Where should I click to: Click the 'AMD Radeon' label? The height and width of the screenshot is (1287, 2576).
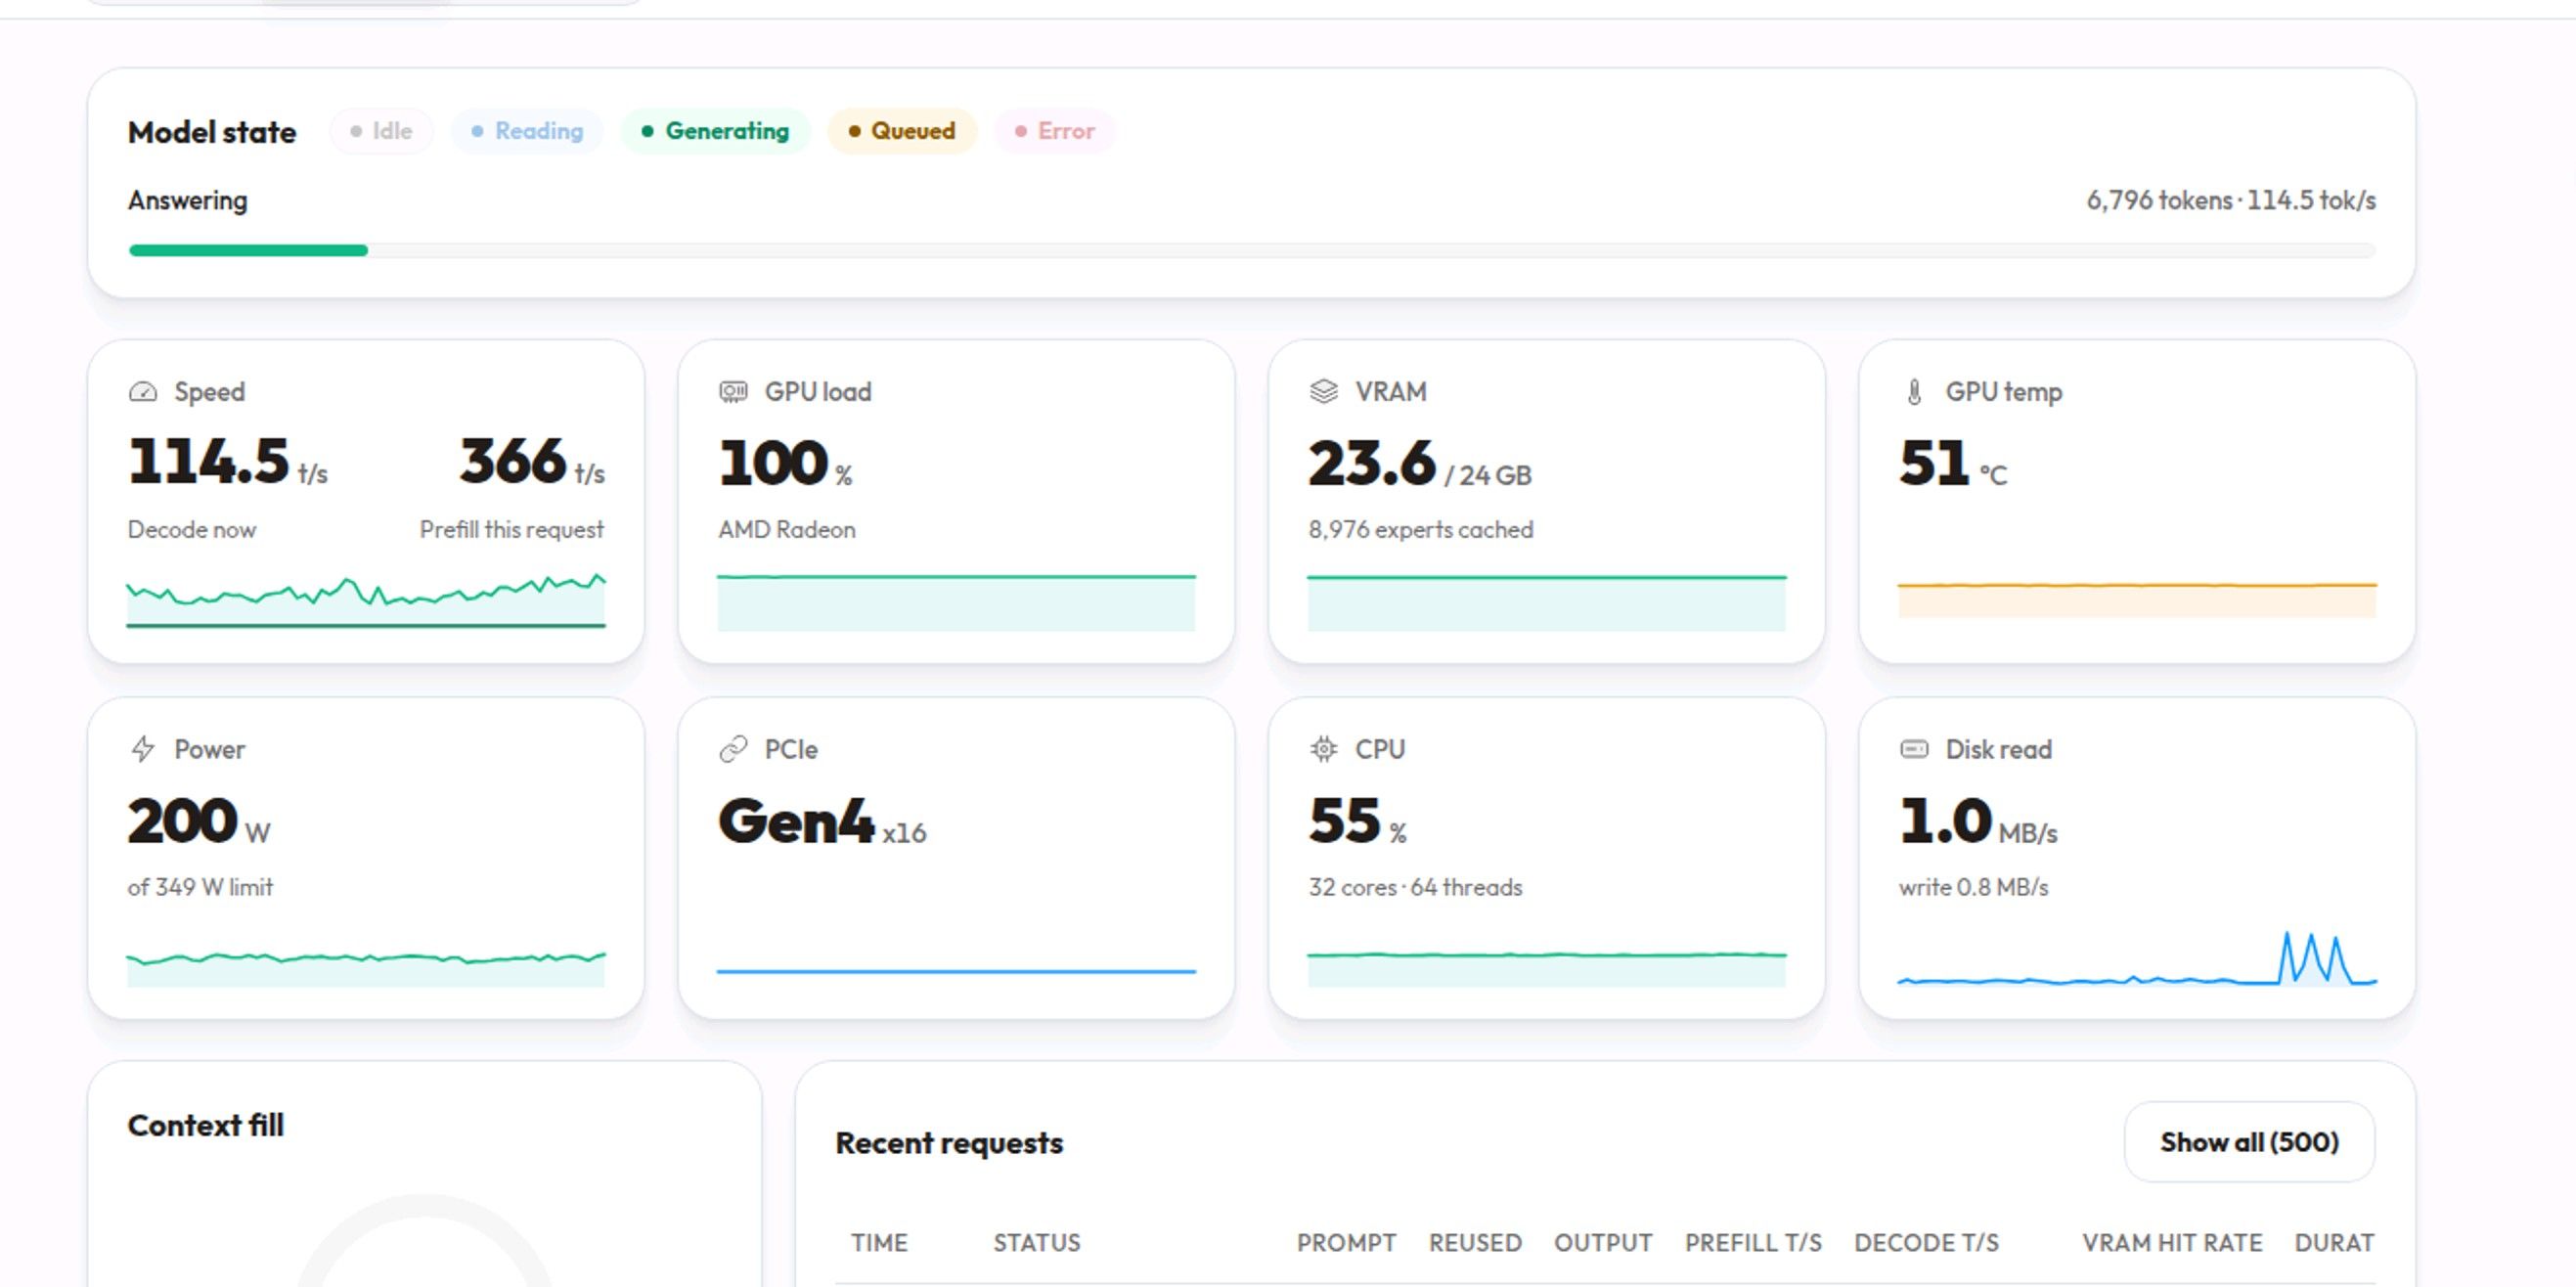pyautogui.click(x=787, y=530)
